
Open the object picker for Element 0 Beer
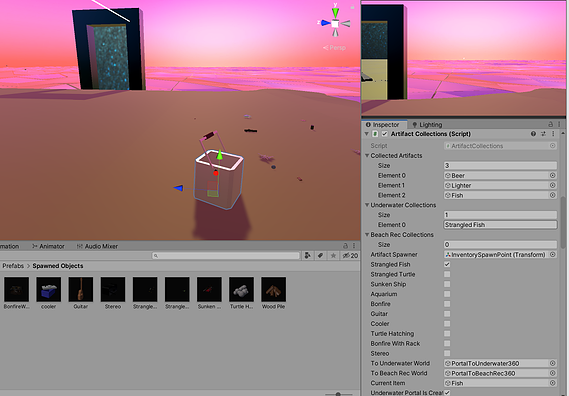pyautogui.click(x=552, y=175)
